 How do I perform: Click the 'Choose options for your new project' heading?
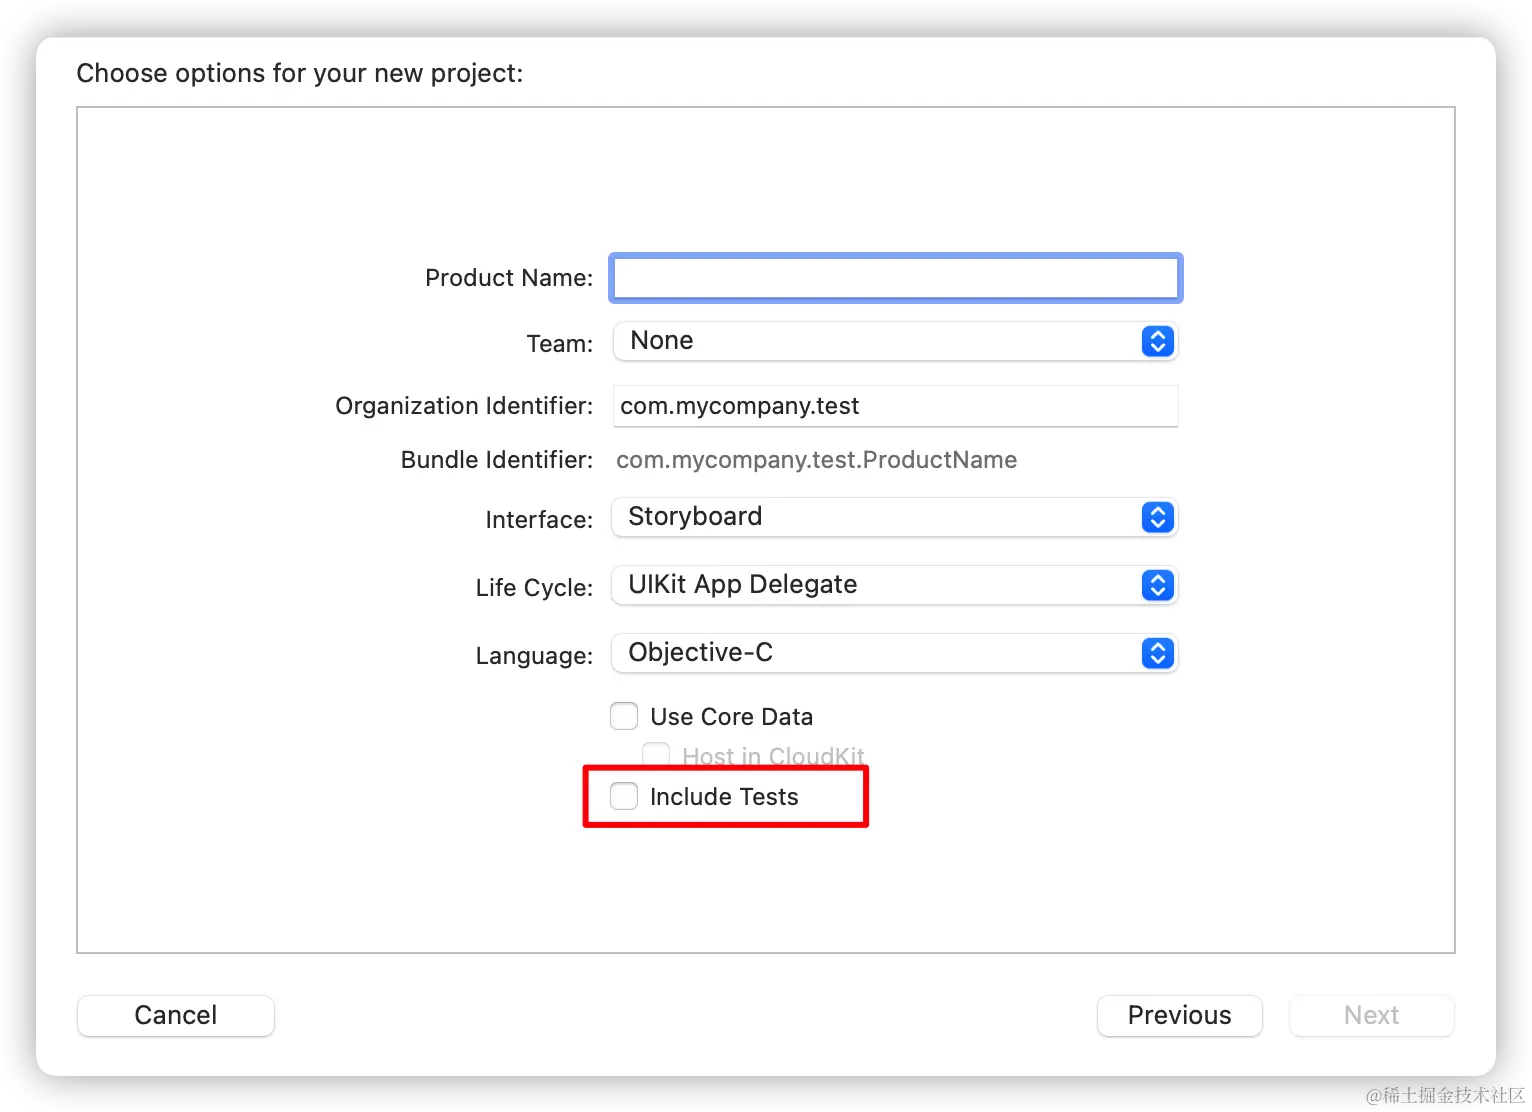click(x=300, y=73)
